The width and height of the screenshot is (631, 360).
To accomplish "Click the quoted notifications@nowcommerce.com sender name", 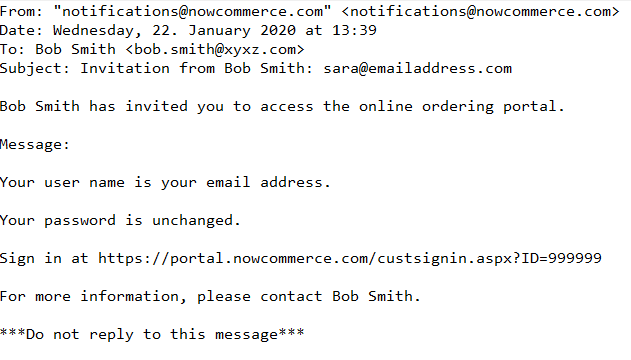I will pyautogui.click(x=192, y=12).
